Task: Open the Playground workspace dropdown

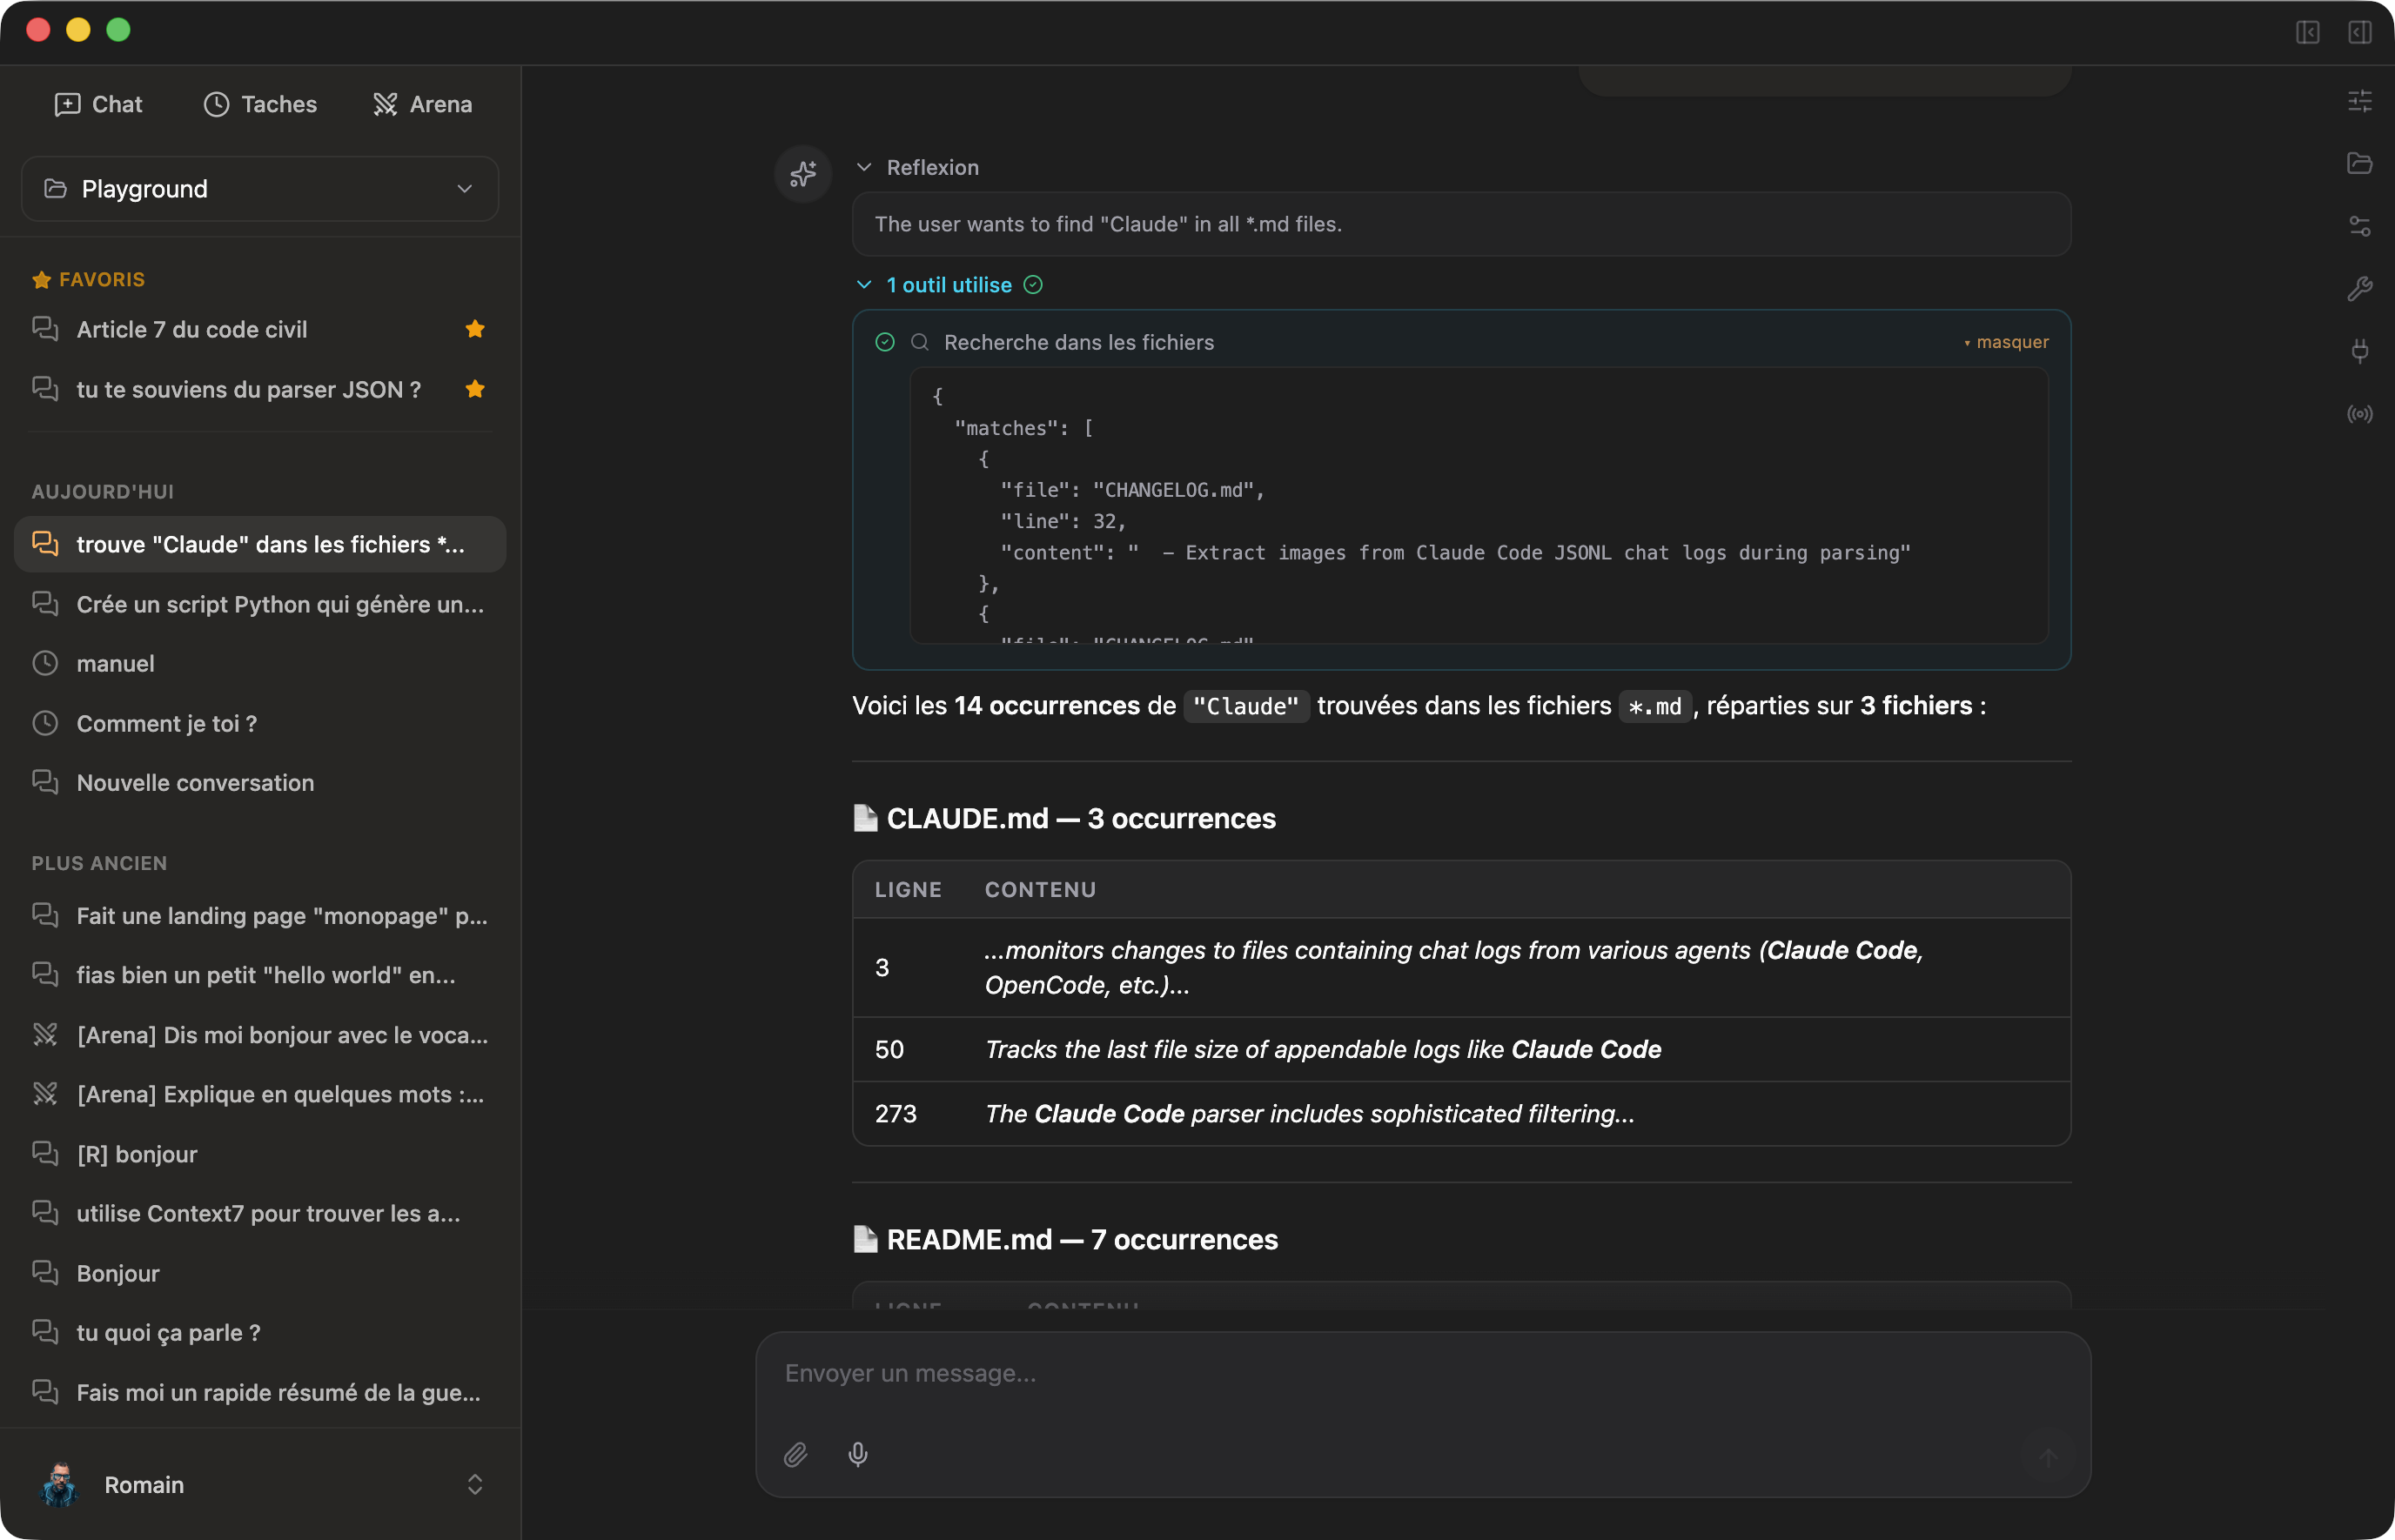Action: click(x=259, y=188)
